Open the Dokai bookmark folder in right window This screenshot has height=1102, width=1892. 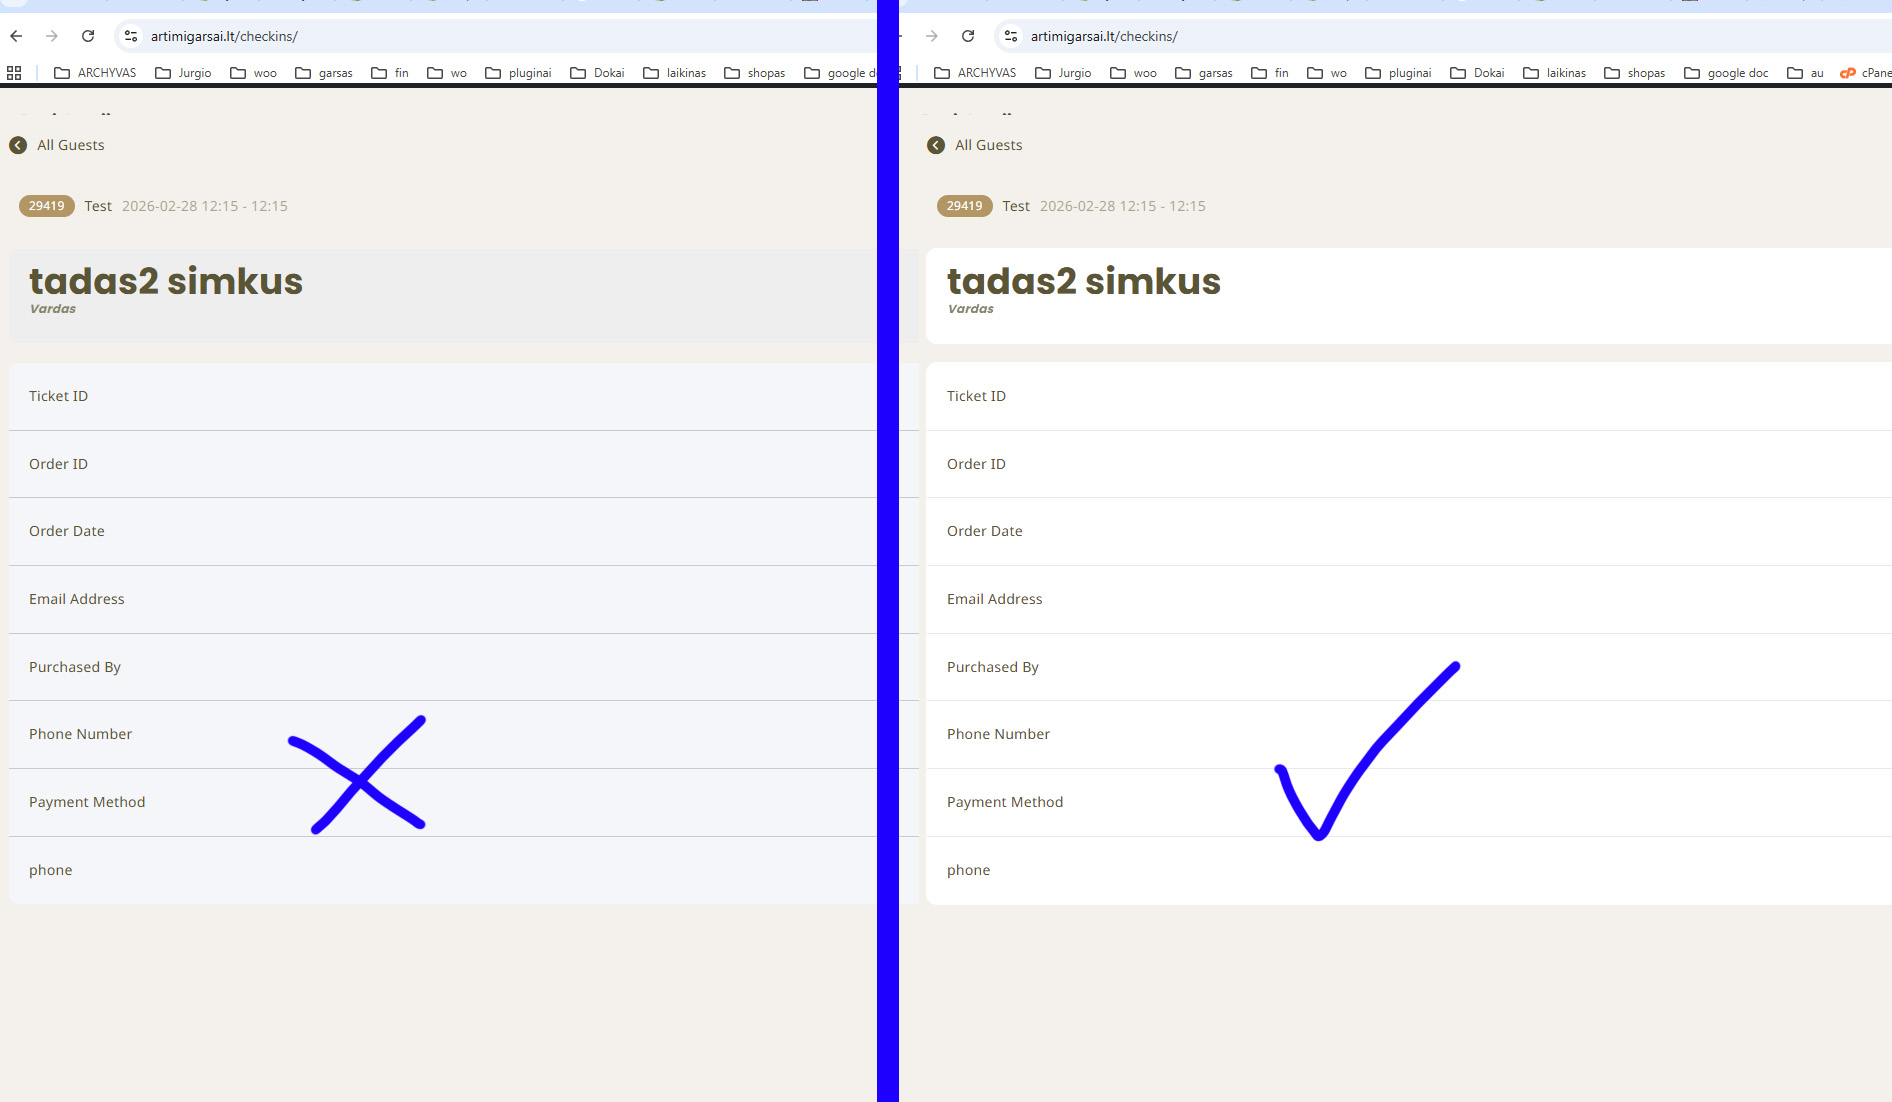click(1477, 73)
